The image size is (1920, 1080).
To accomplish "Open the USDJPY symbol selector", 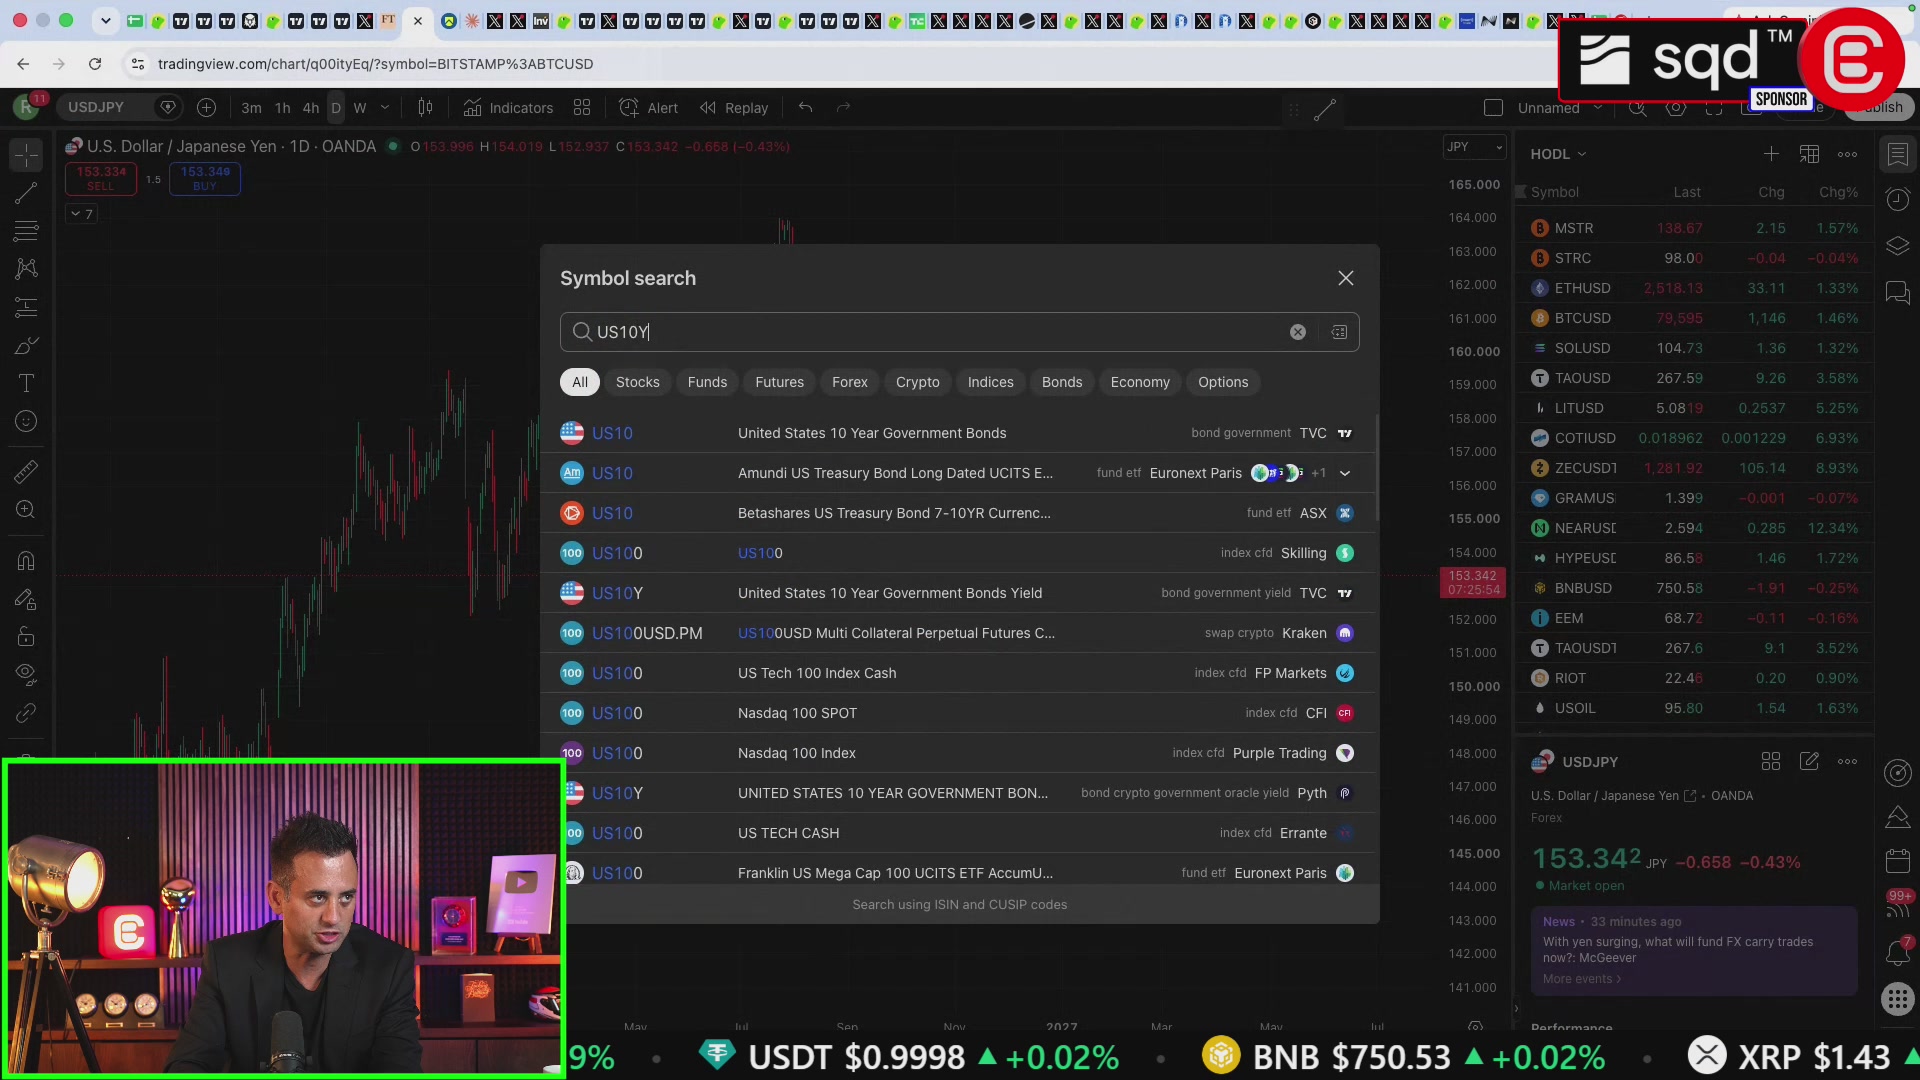I will pyautogui.click(x=96, y=108).
